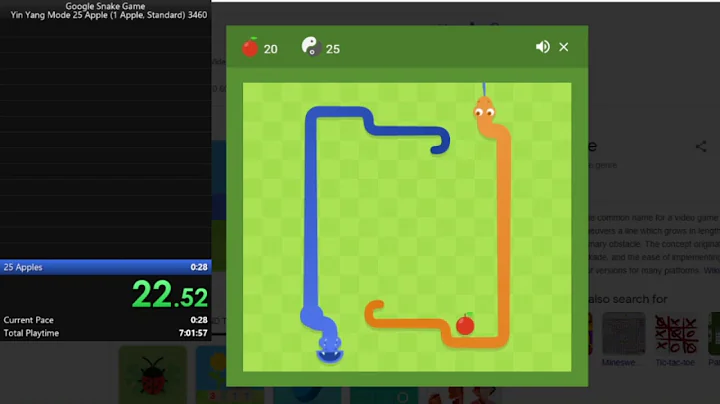
Task: Close the Snake game overlay
Action: coord(563,47)
